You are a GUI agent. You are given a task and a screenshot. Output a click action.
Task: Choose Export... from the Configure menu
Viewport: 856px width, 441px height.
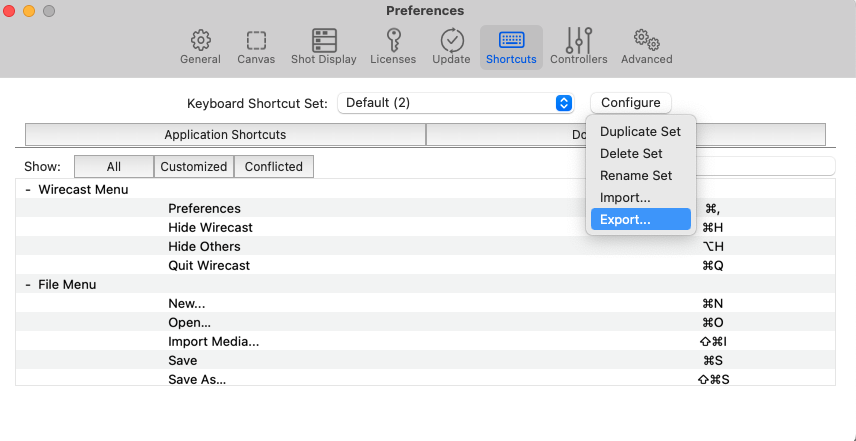point(640,219)
